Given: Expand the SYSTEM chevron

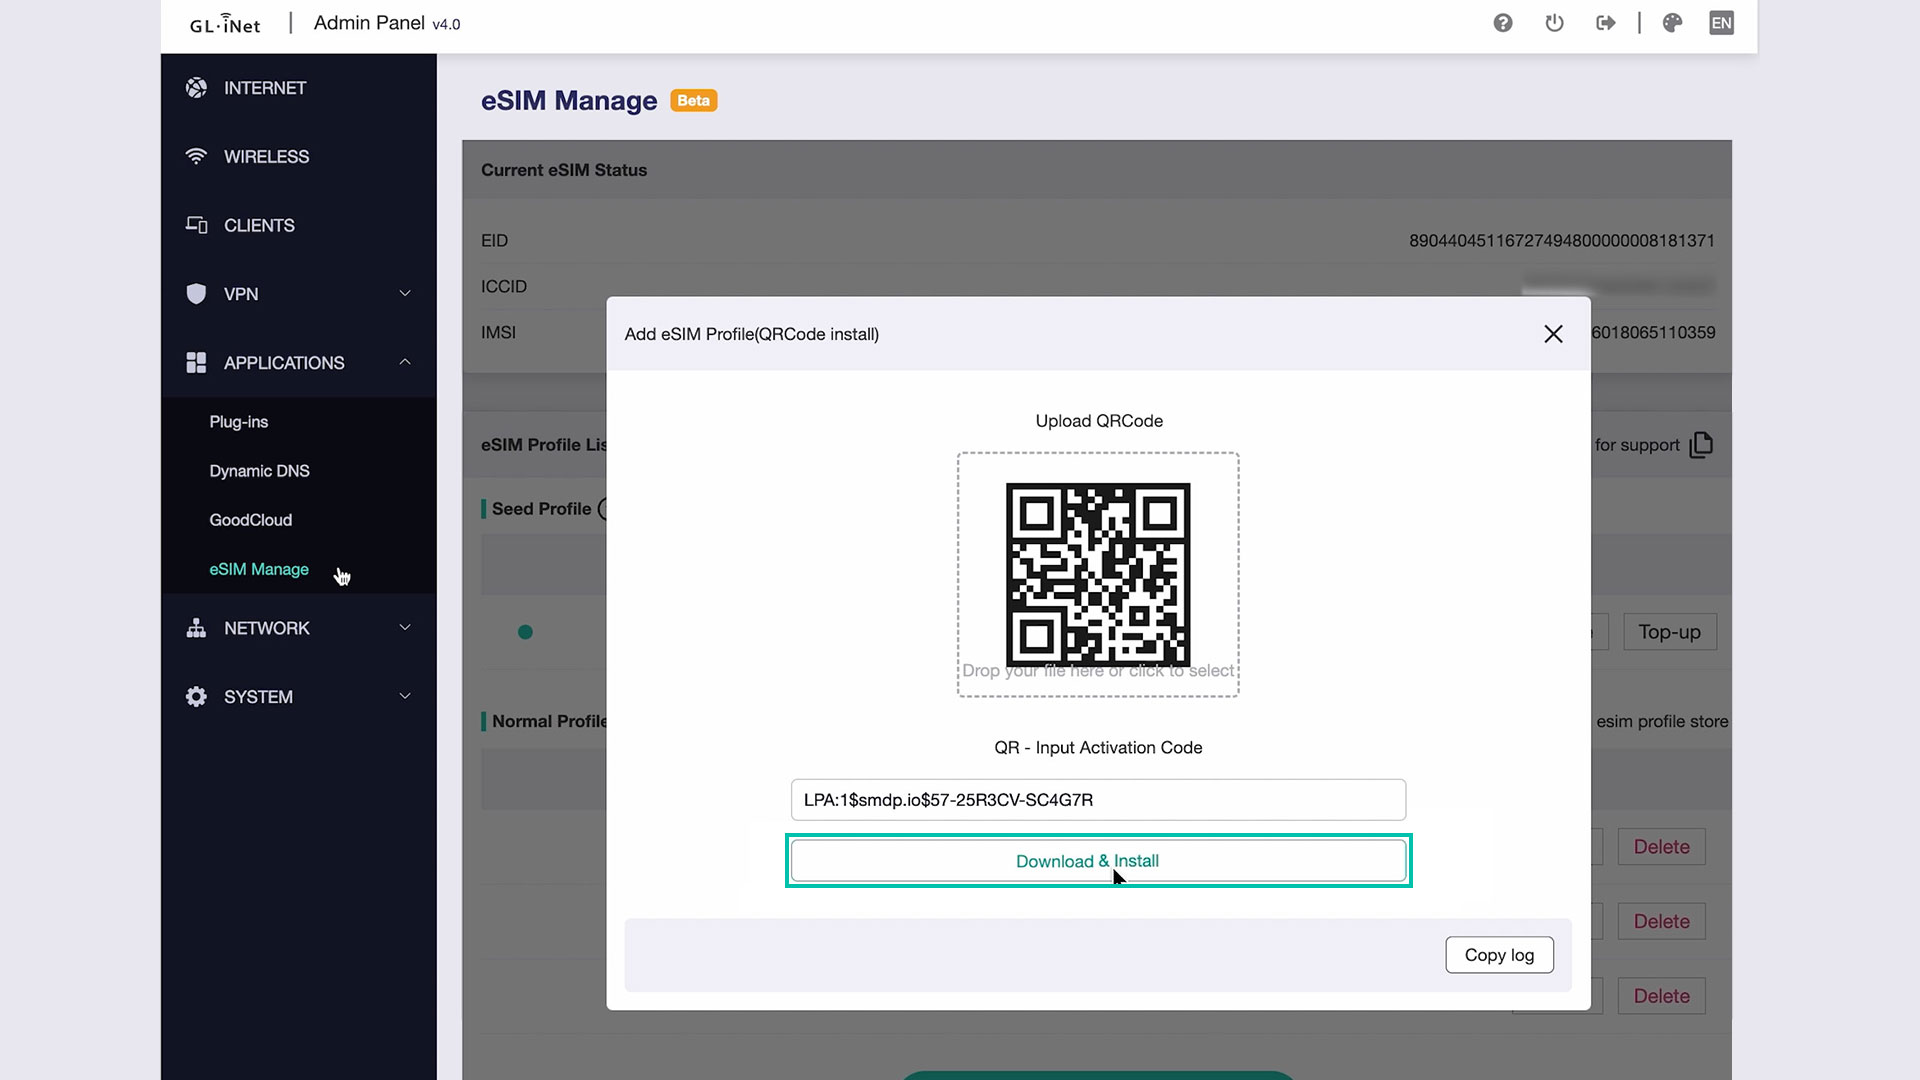Looking at the screenshot, I should point(405,696).
